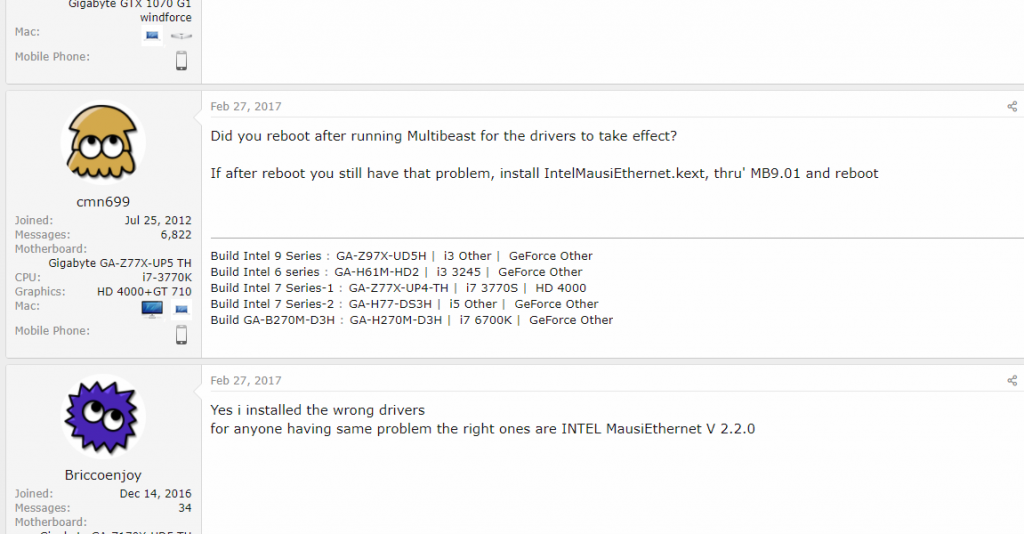This screenshot has height=534, width=1024.
Task: Click the share icon on Briccoenjoy's post
Action: coord(1012,381)
